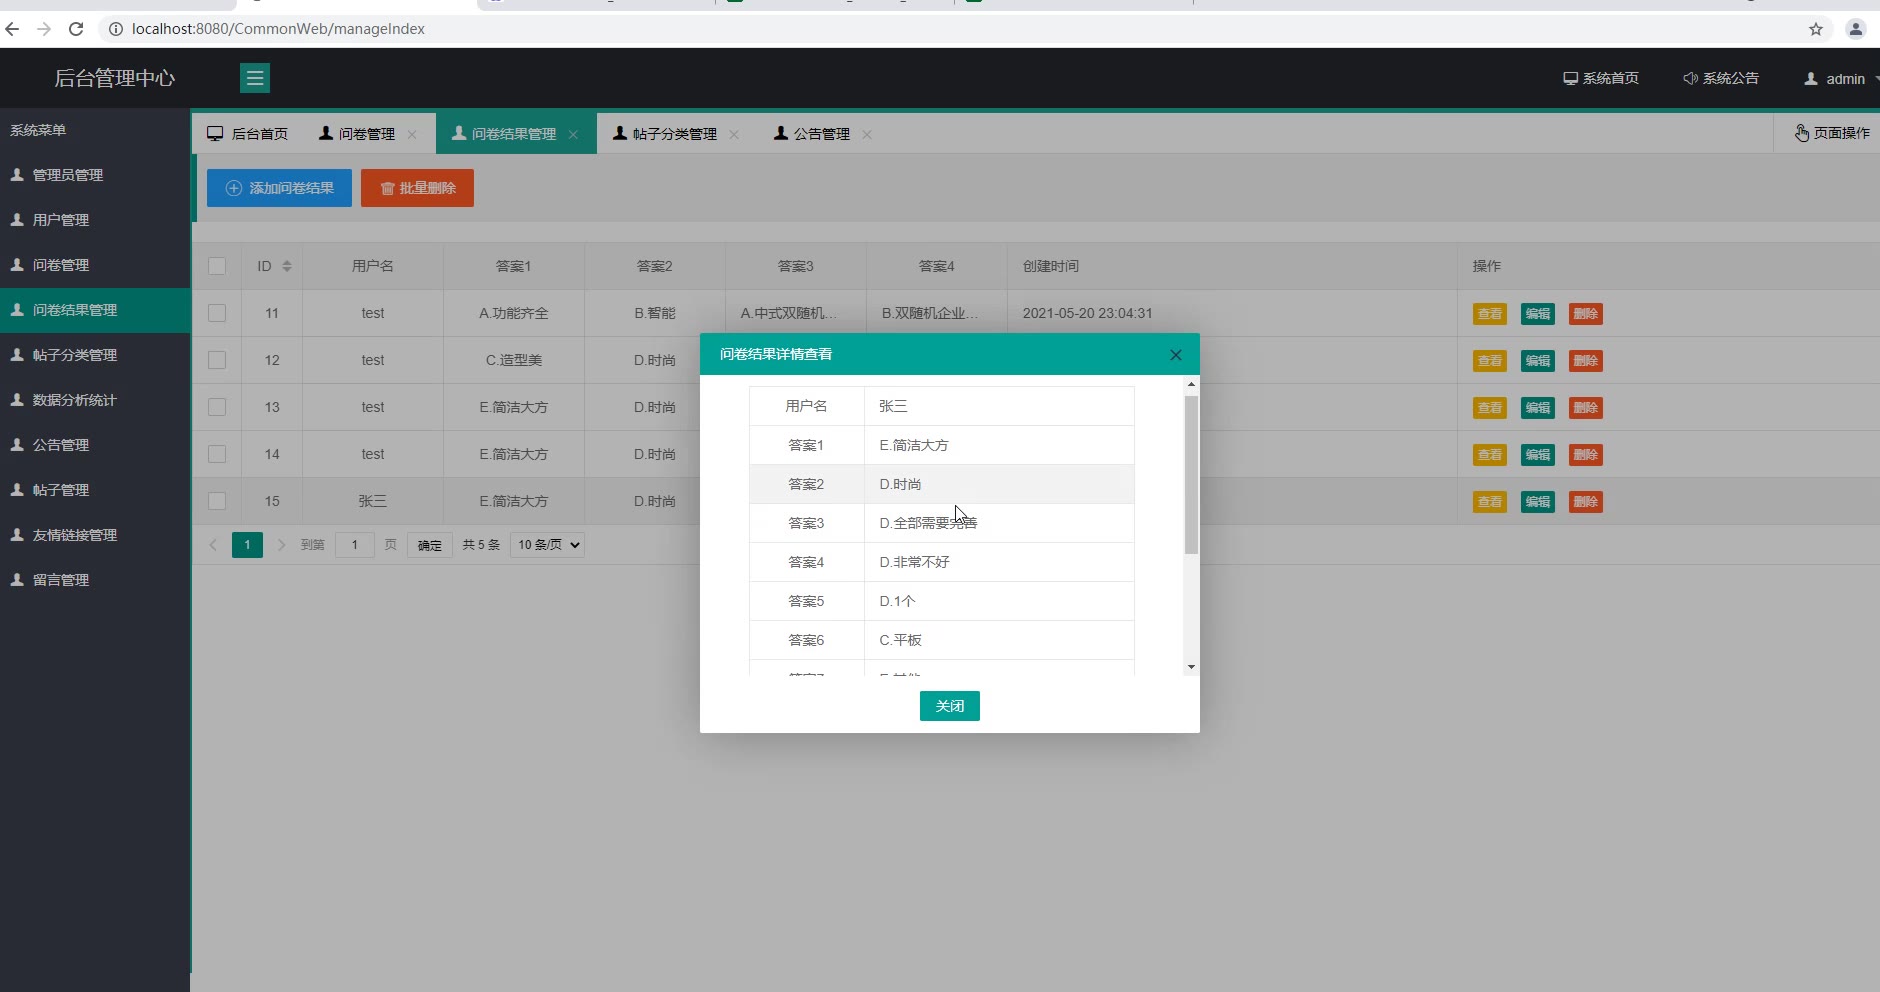1880x992 pixels.
Task: Tick the checkbox for row ID 11
Action: pos(217,313)
